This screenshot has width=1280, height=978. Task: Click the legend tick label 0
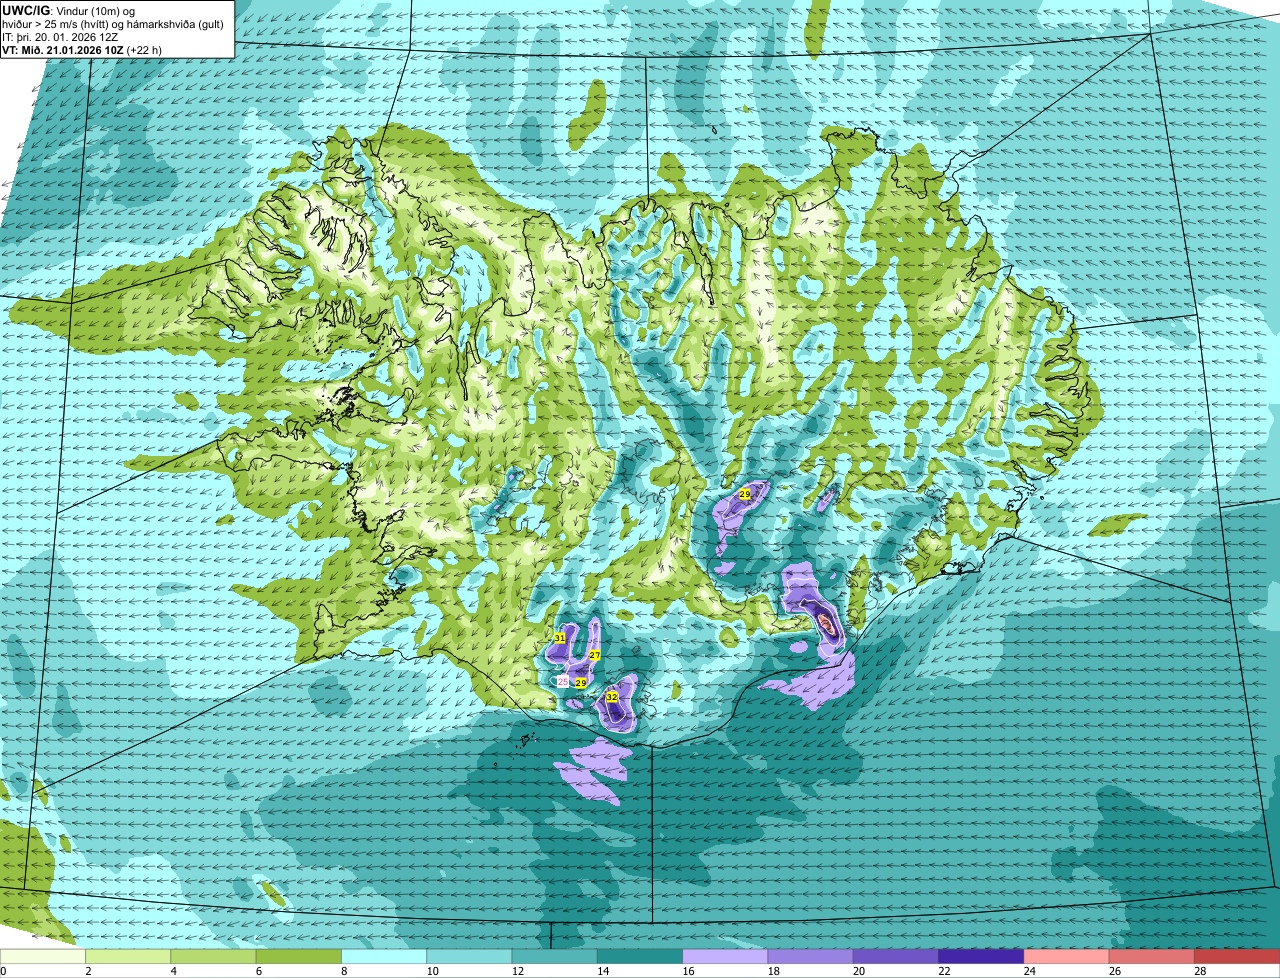coord(3,971)
